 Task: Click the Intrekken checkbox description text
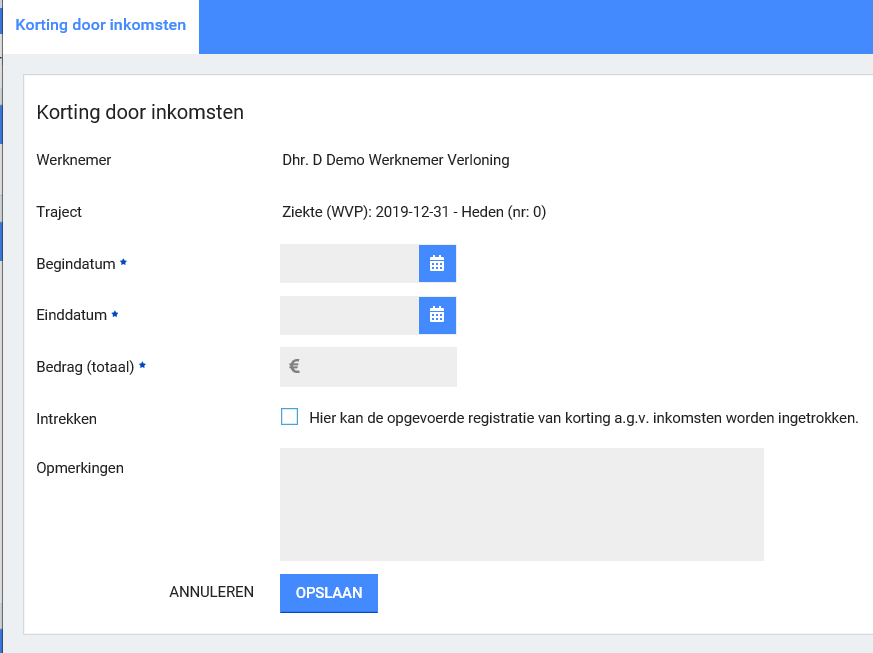tap(584, 419)
